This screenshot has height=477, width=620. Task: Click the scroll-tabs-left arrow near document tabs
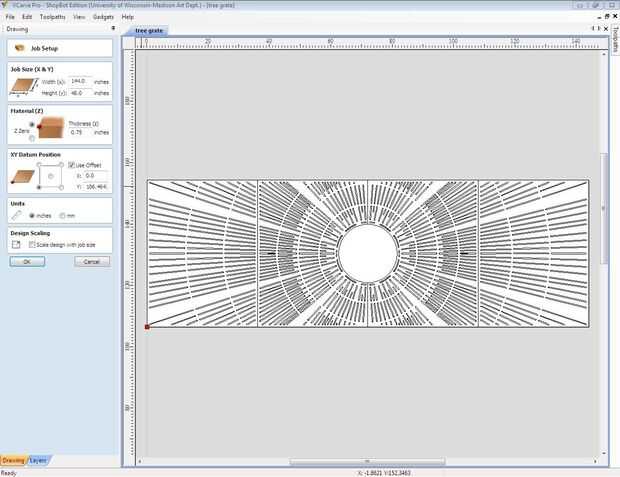click(x=592, y=28)
